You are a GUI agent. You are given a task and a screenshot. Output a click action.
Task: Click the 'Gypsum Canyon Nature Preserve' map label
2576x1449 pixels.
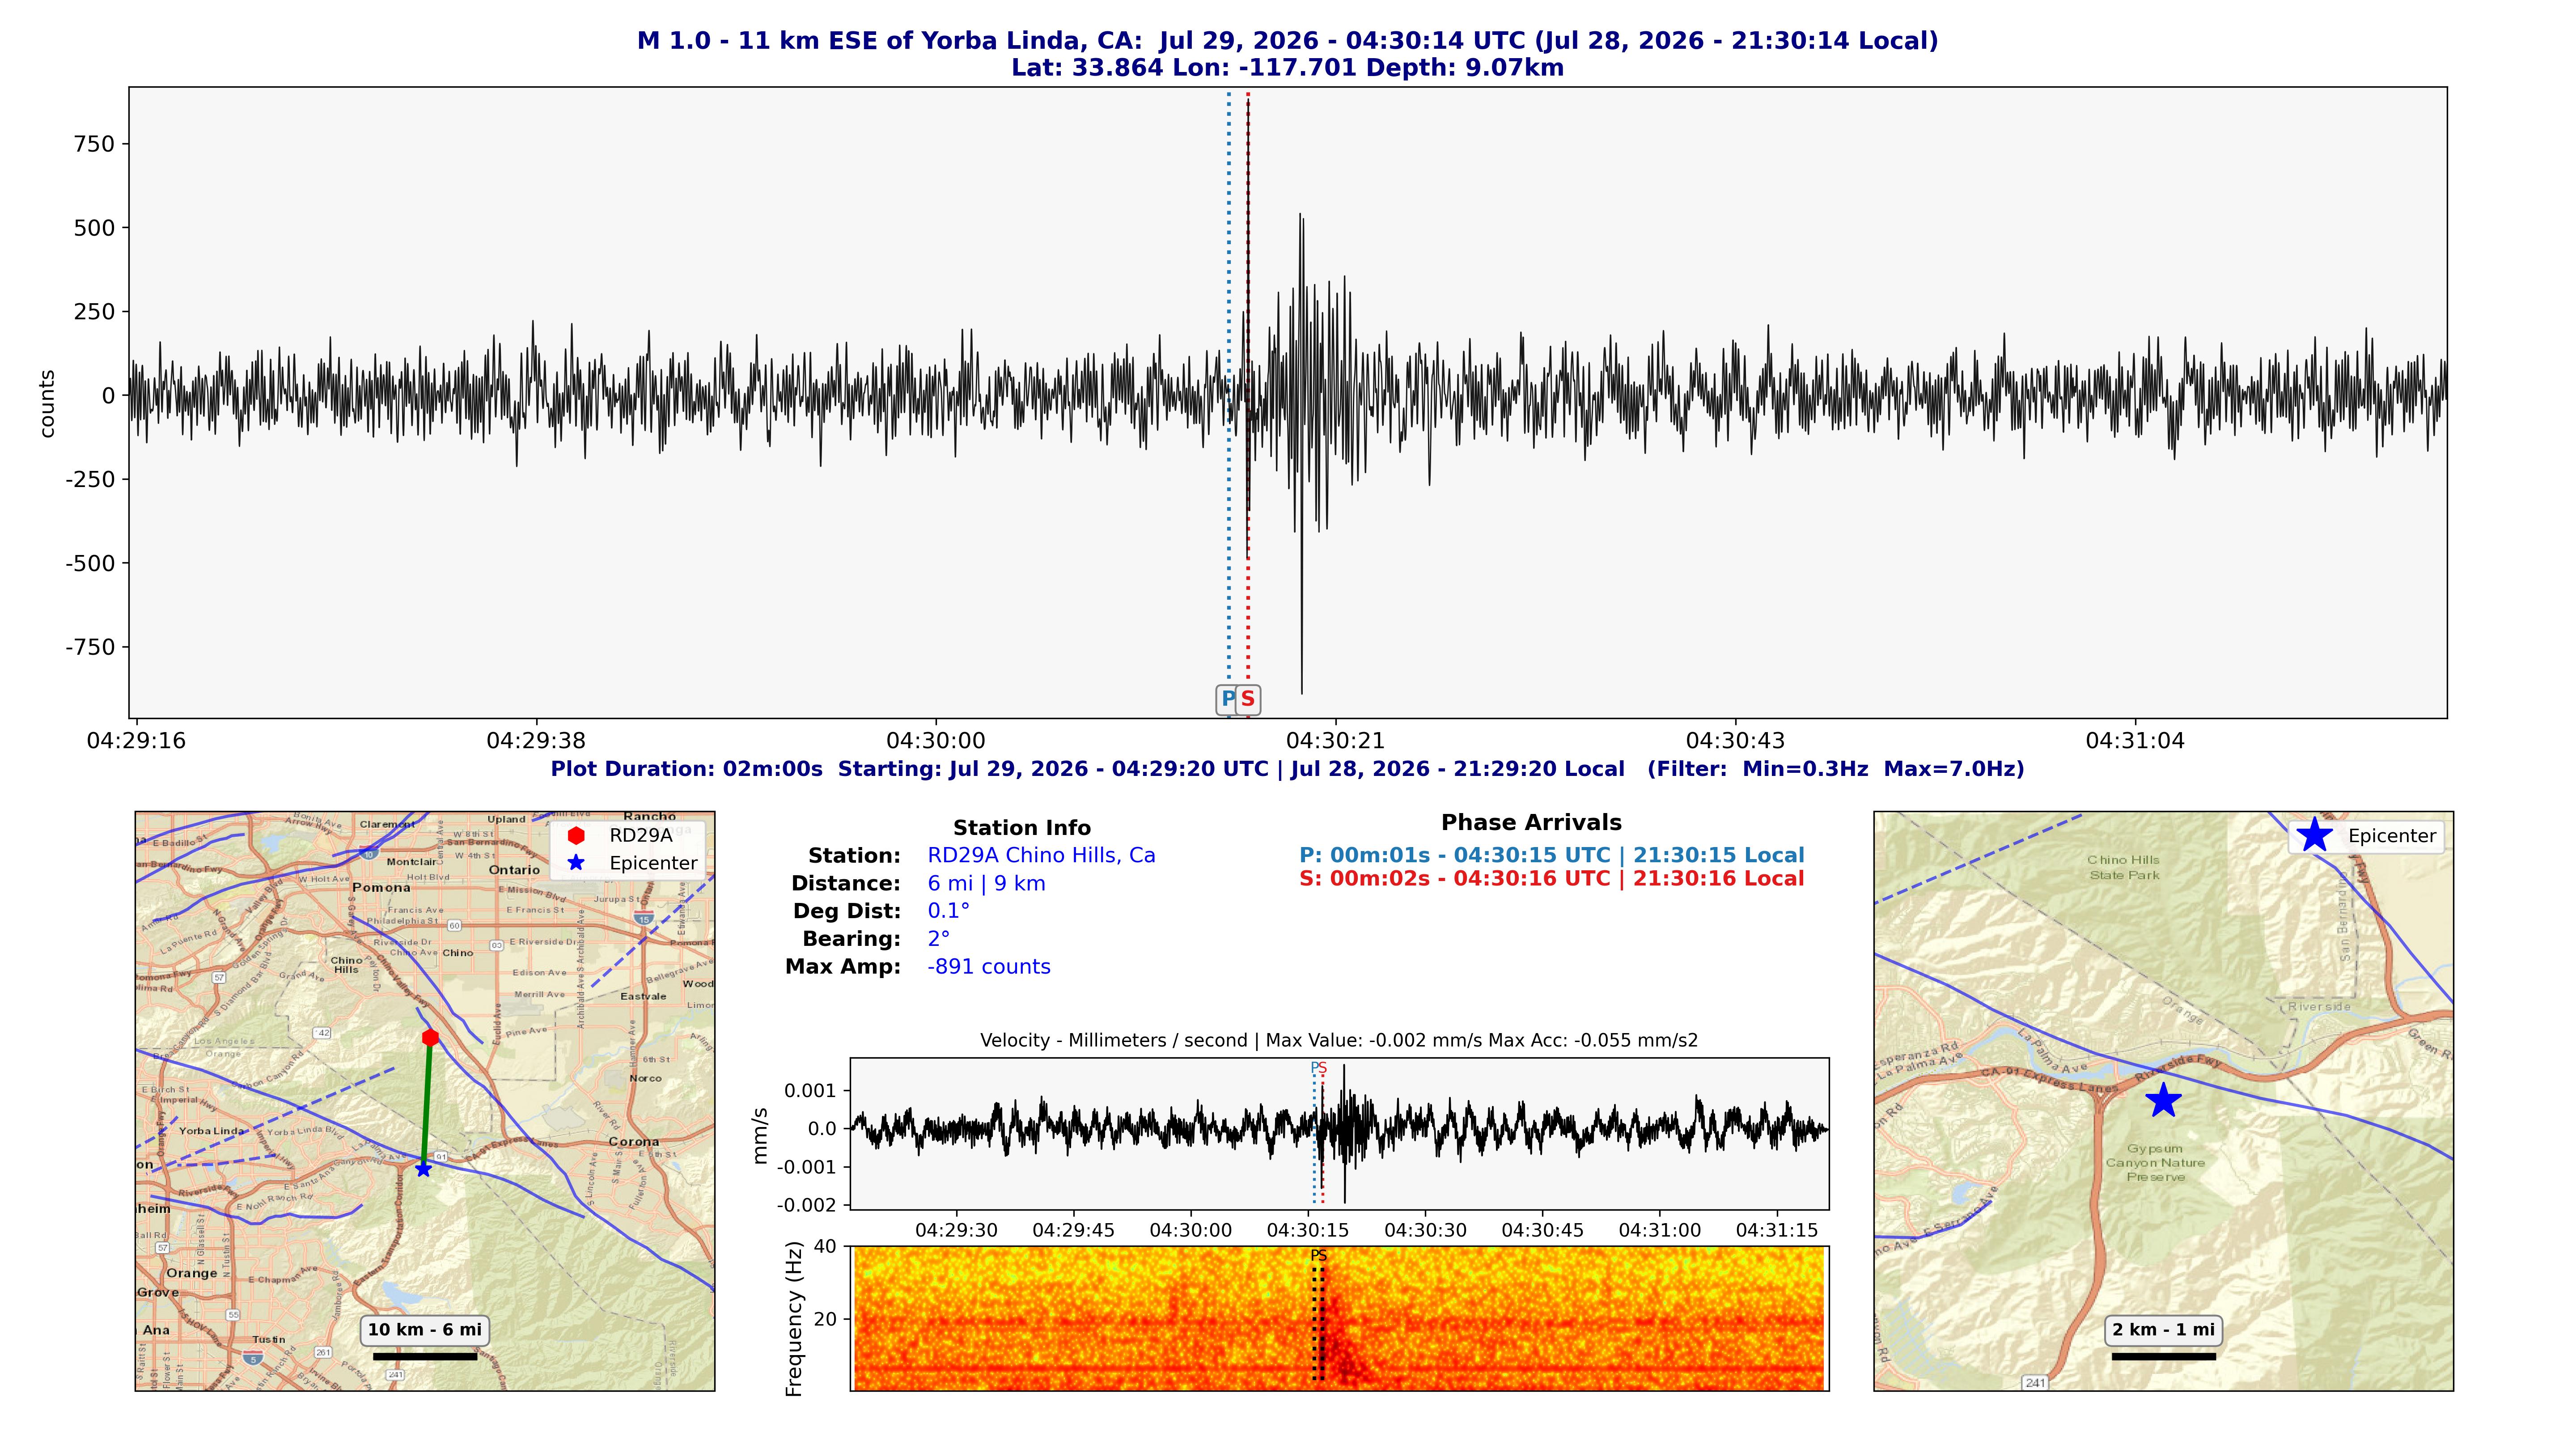tap(2155, 1163)
